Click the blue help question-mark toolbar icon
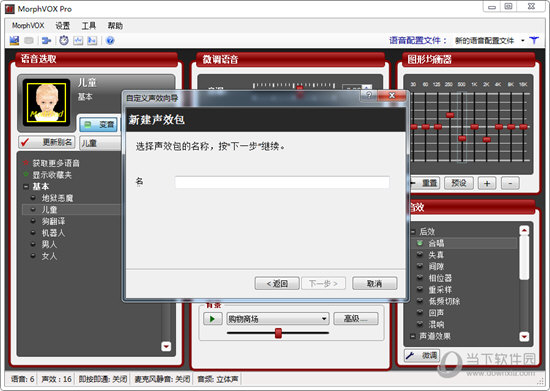This screenshot has height=391, width=550. (x=110, y=41)
